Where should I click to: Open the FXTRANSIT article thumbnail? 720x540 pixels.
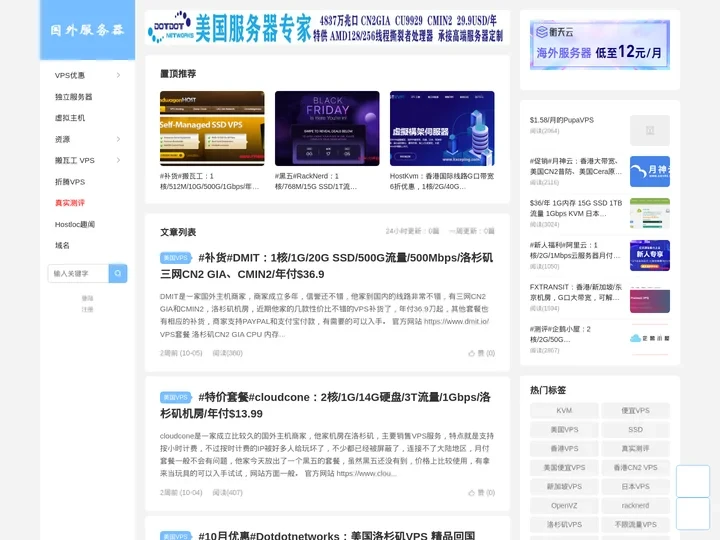[x=649, y=298]
